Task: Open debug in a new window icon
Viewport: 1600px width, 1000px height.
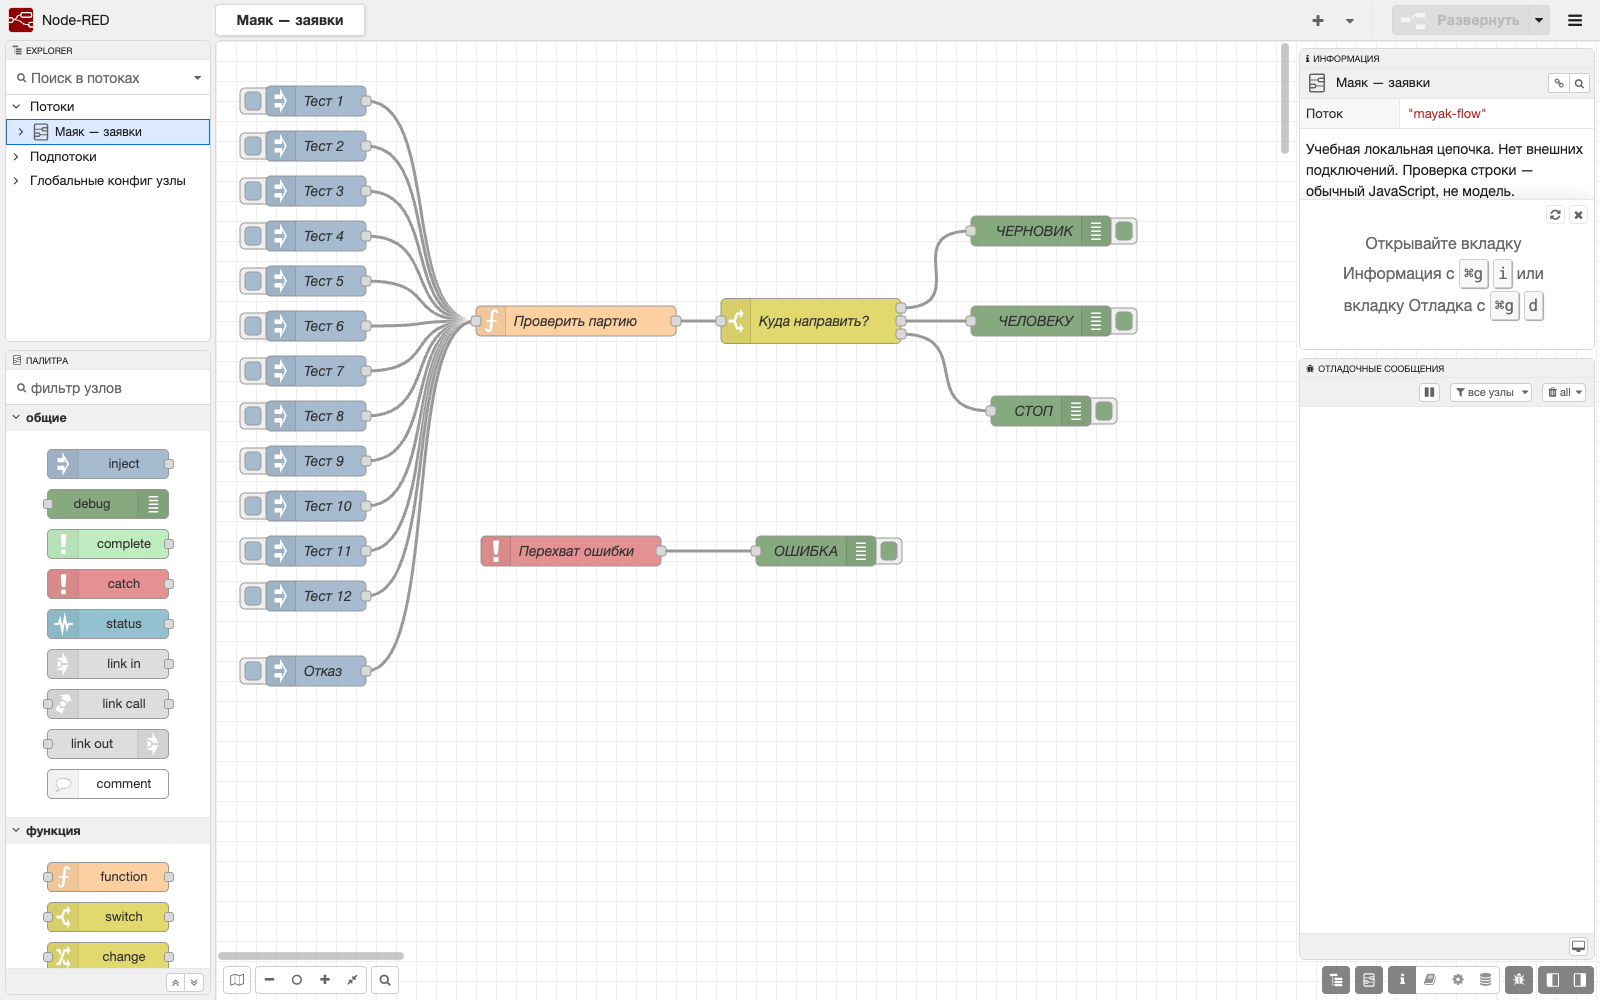Action: 1578,946
